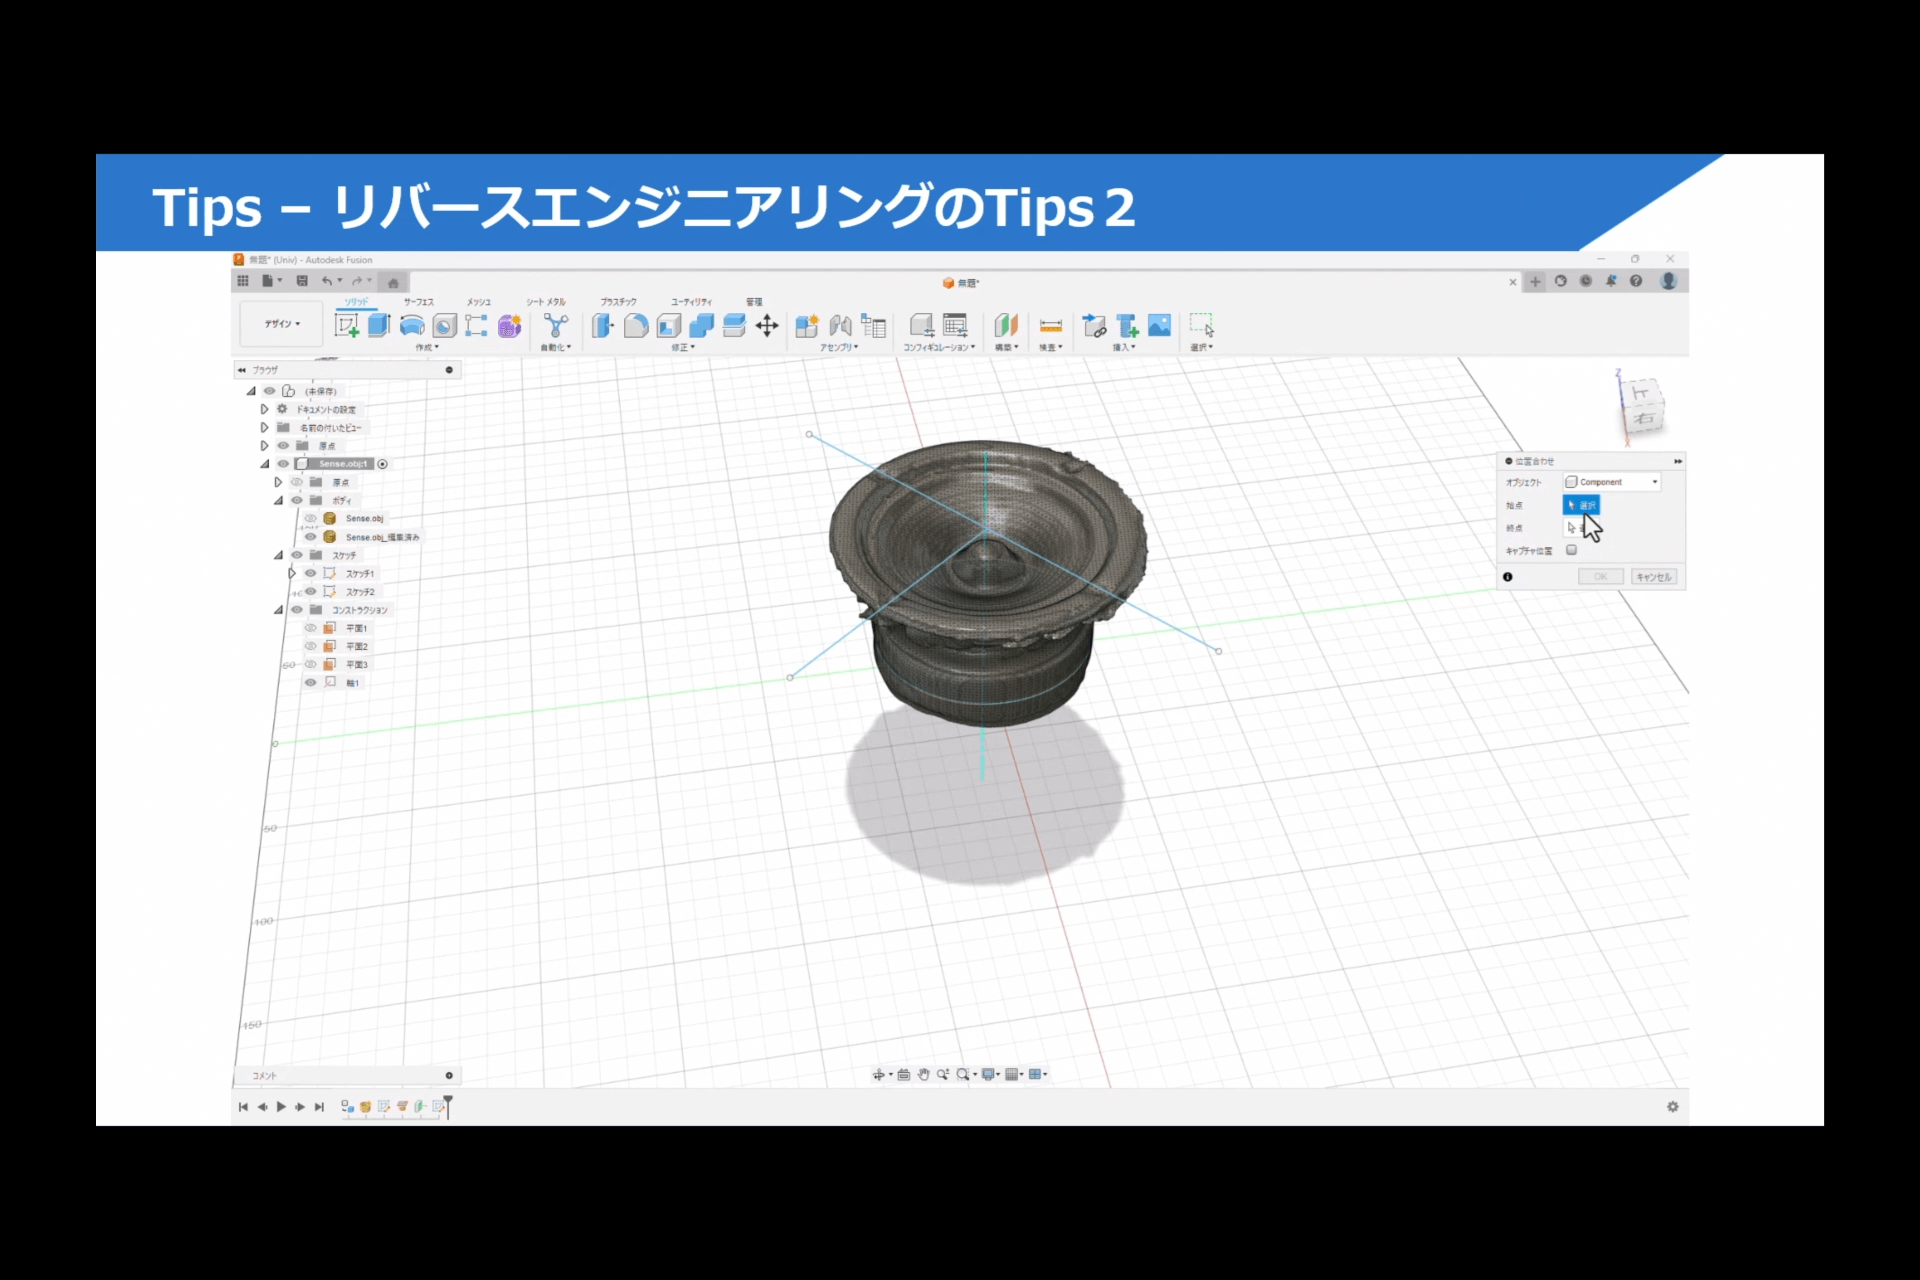
Task: Show the 平面2 construction plane
Action: click(310, 646)
